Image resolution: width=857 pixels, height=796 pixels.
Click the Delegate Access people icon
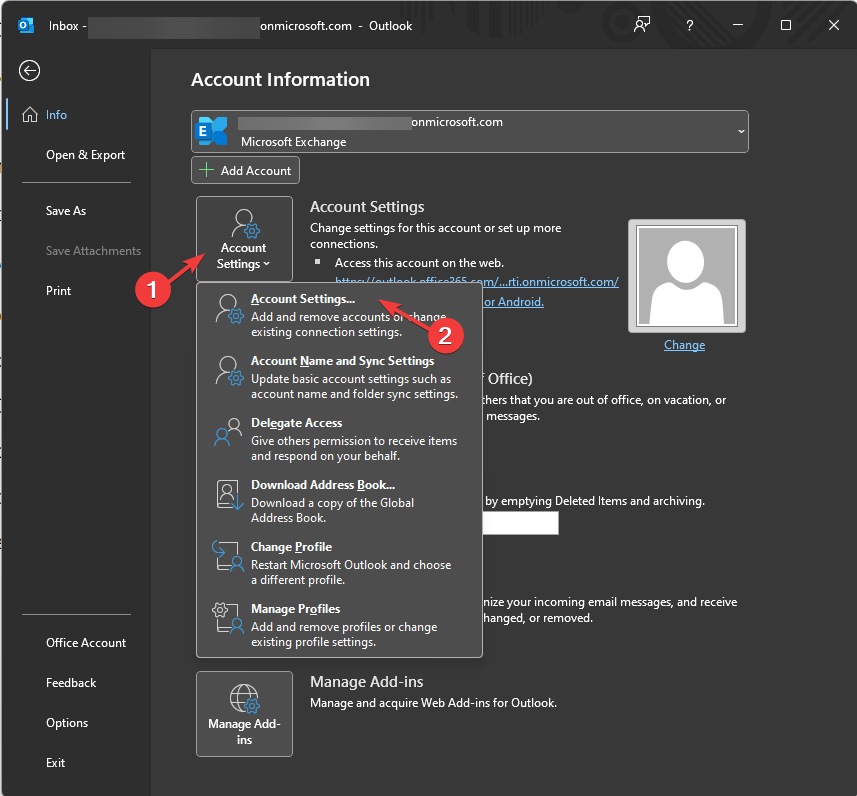[x=228, y=432]
